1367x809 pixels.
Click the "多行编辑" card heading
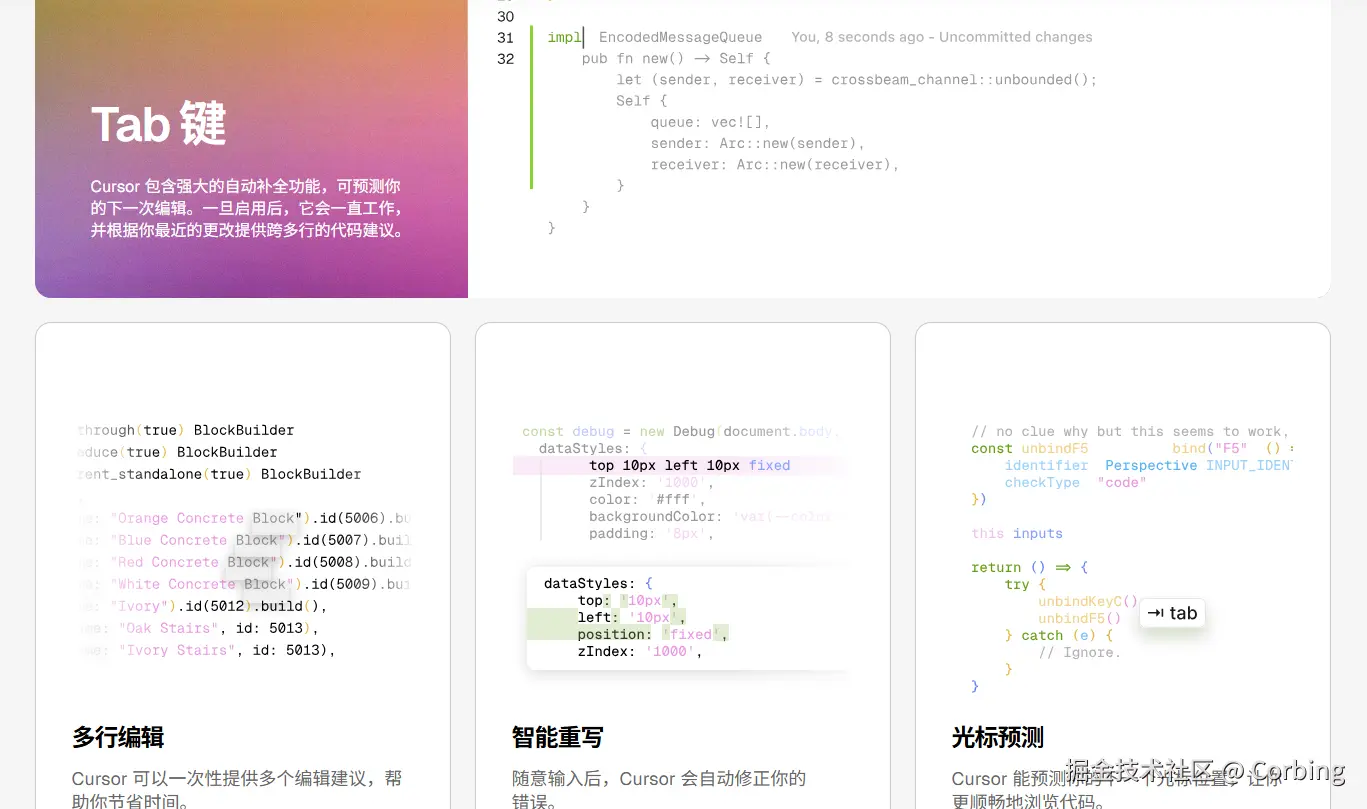(118, 738)
